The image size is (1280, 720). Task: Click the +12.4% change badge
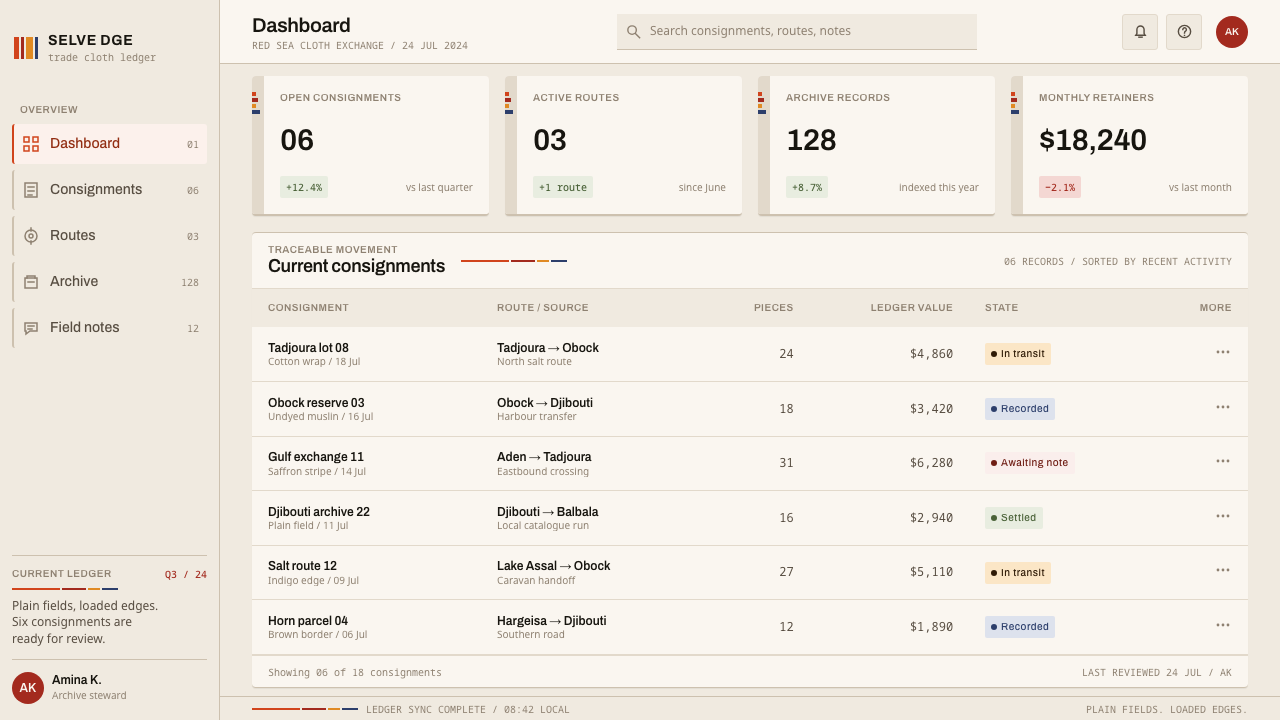click(304, 187)
